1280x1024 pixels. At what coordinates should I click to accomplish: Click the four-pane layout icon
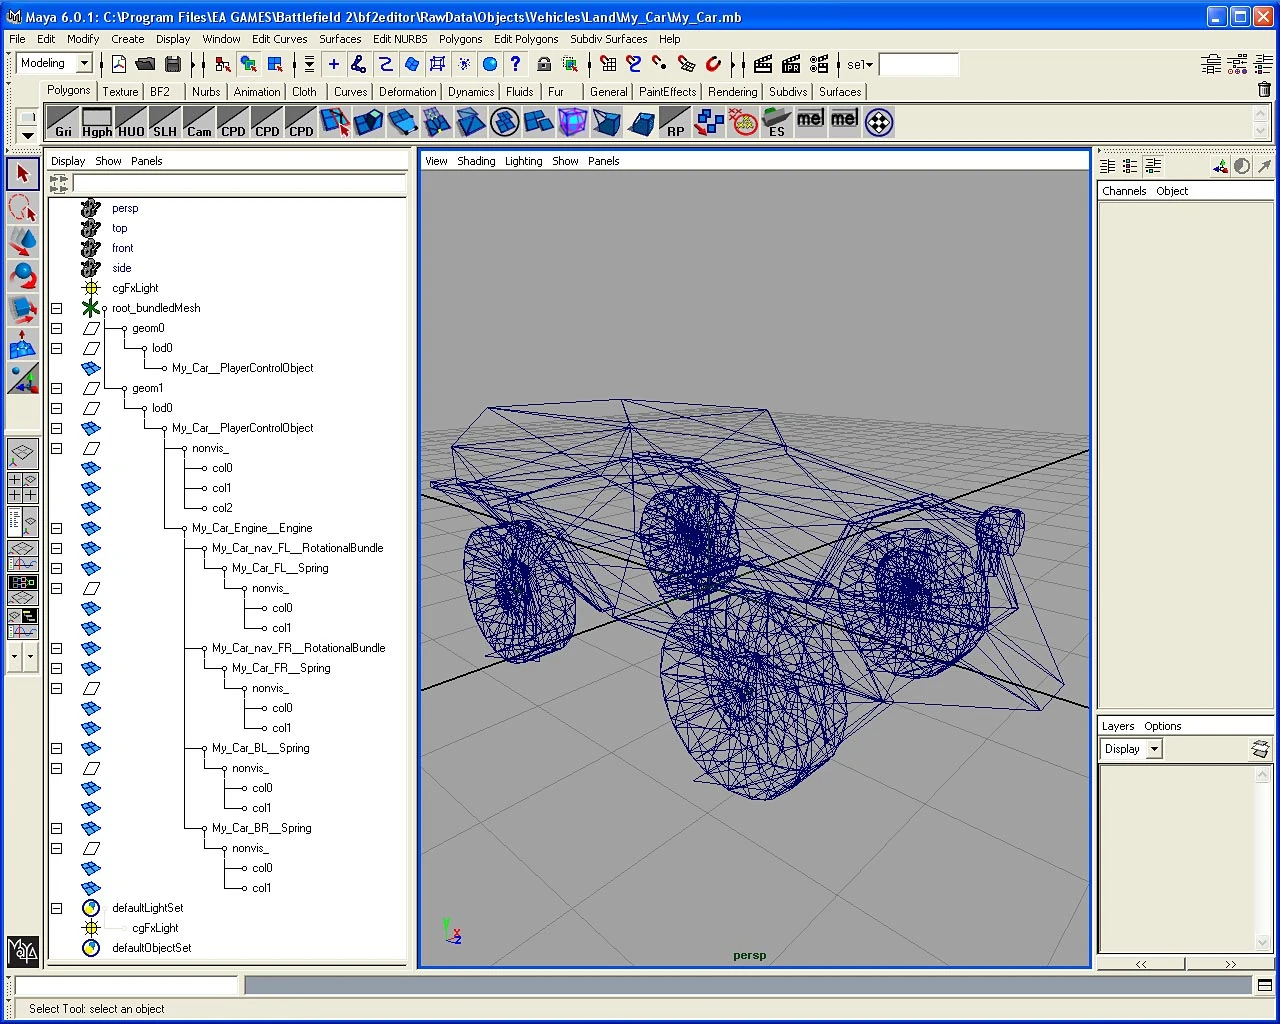coord(23,488)
